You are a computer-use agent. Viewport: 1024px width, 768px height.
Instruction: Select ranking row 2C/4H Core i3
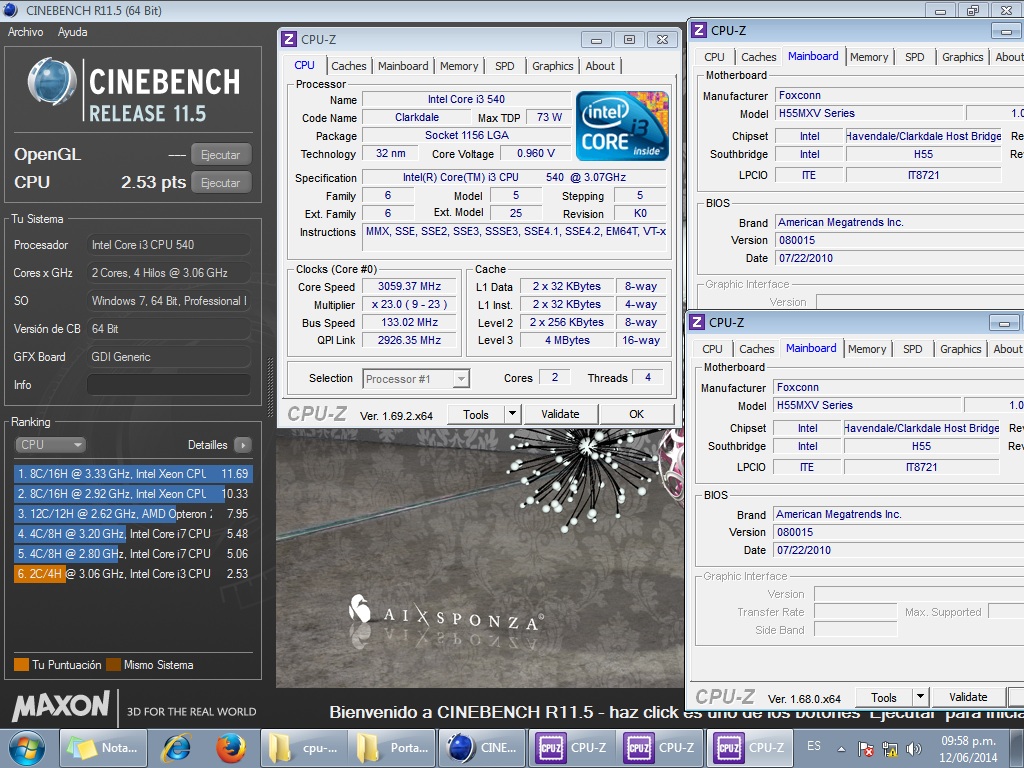(133, 574)
